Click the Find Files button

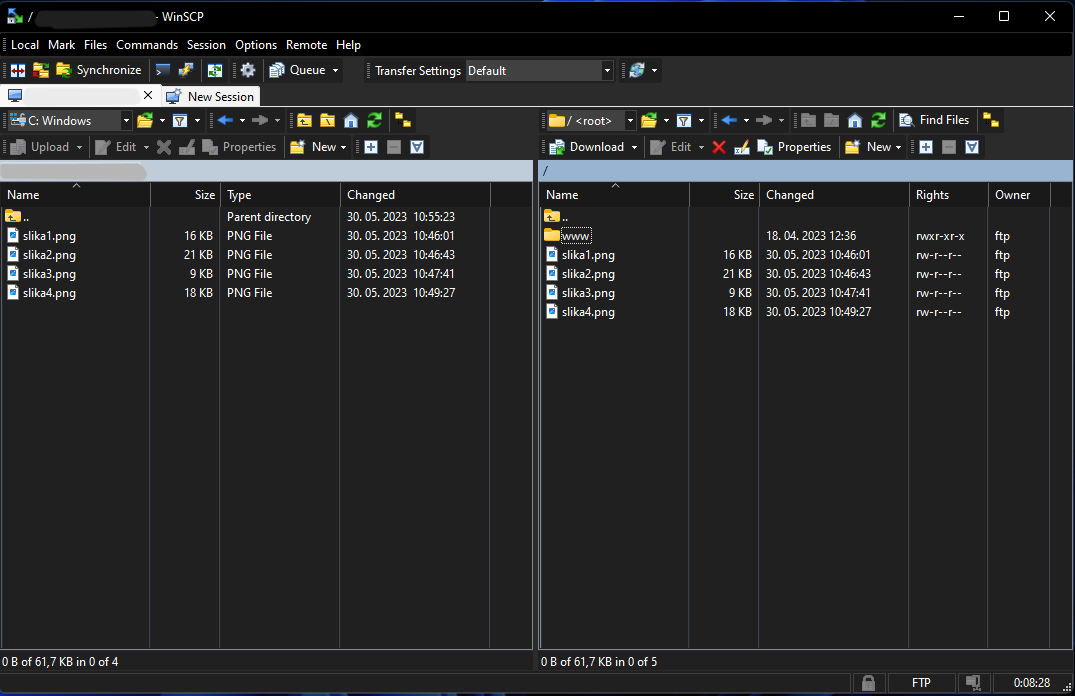coord(935,120)
